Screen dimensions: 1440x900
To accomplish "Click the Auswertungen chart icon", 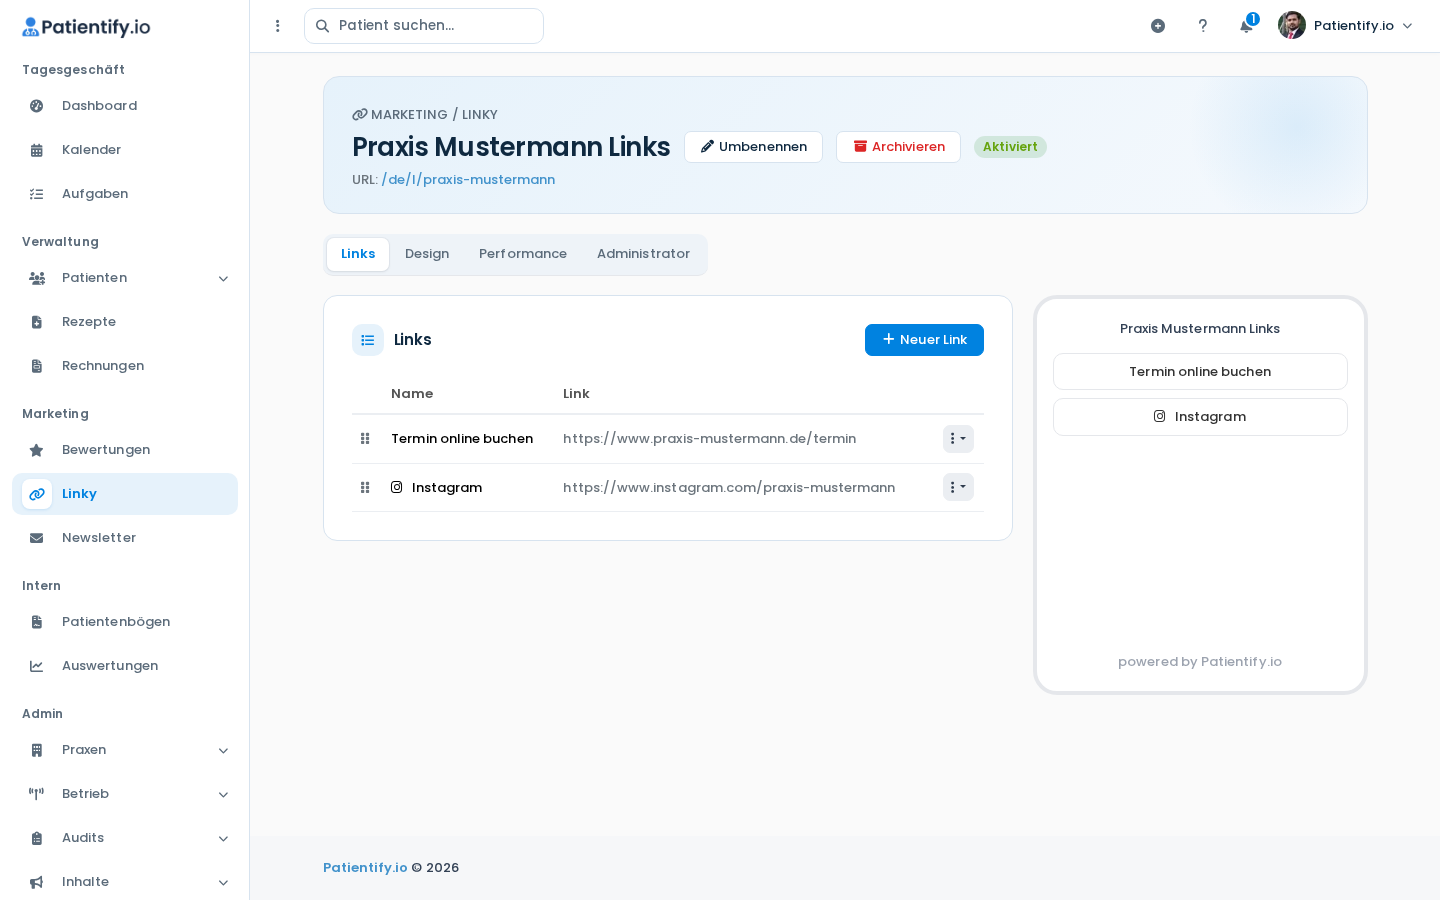I will tap(37, 666).
